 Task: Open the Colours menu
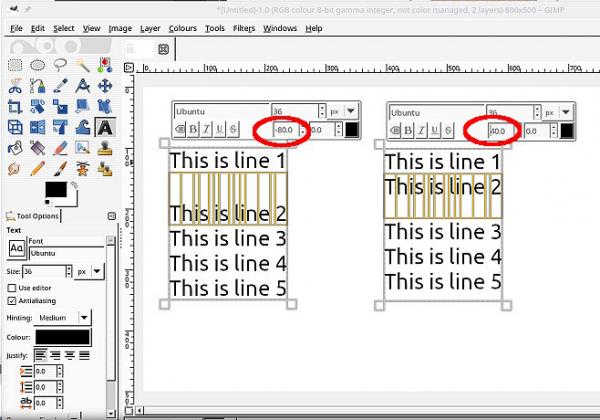[x=183, y=28]
